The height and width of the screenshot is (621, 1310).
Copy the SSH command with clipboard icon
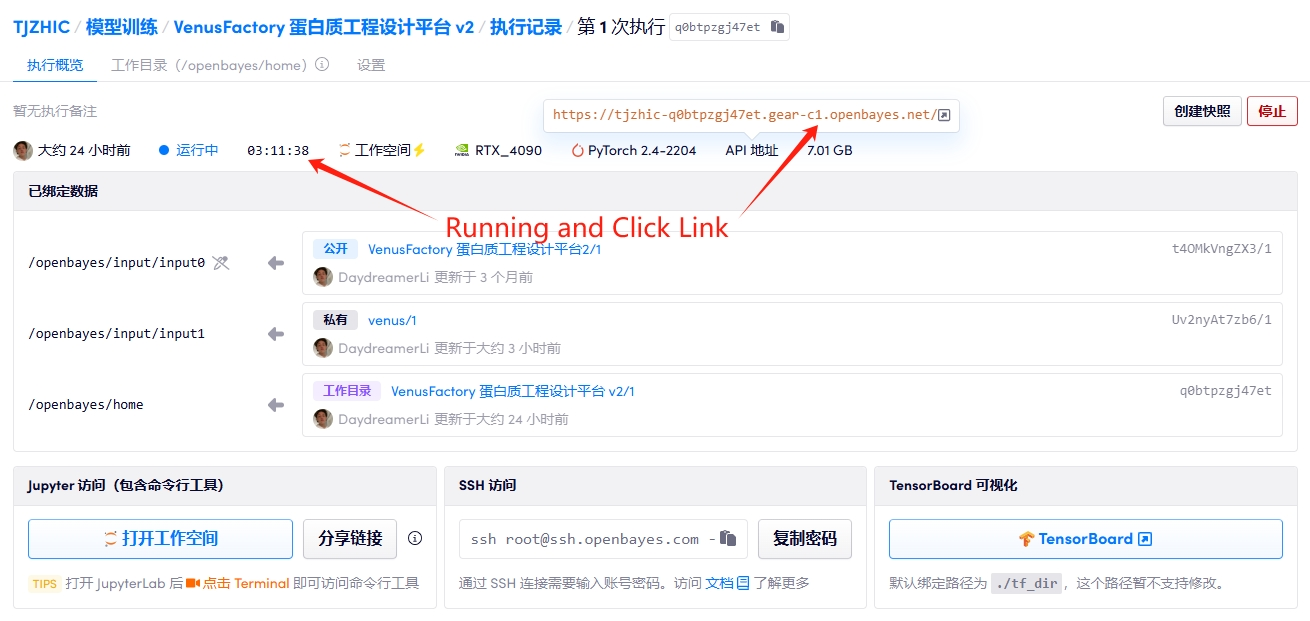[728, 539]
